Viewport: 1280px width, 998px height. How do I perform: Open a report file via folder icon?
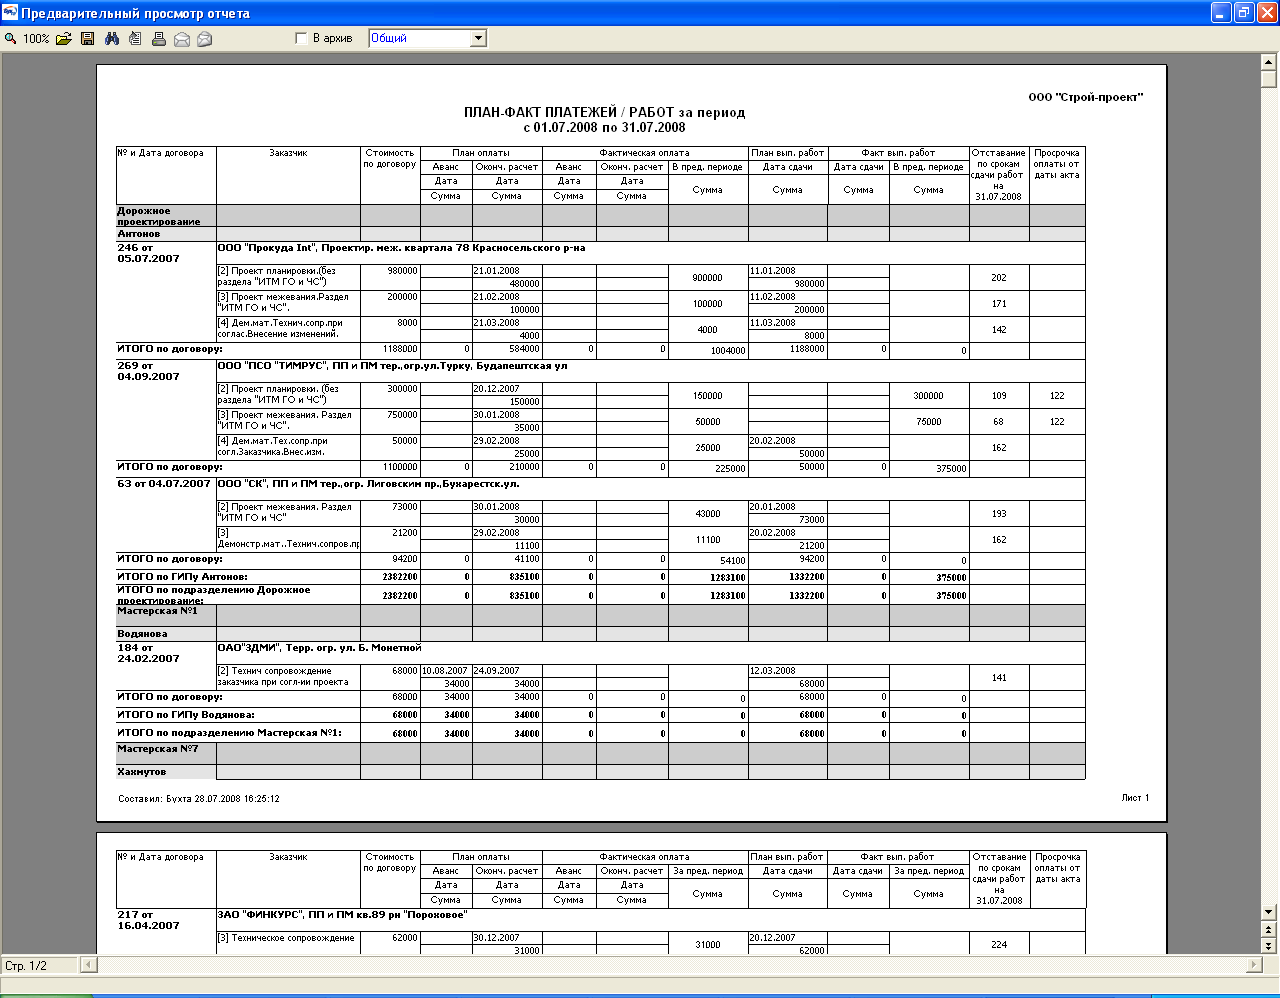[x=63, y=39]
